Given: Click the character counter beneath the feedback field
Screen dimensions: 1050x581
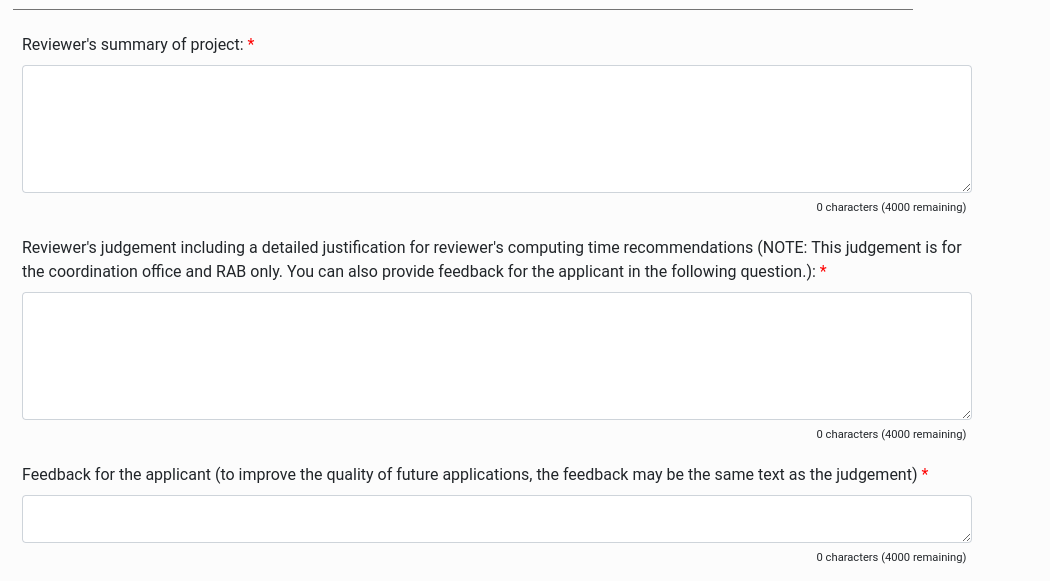Looking at the screenshot, I should 891,557.
